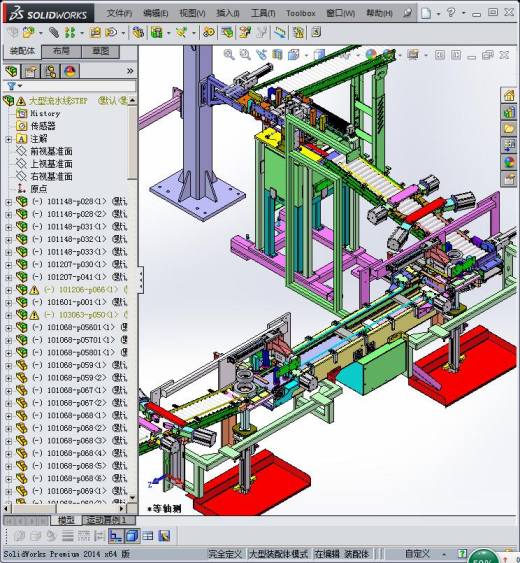Viewport: 520px width, 563px height.
Task: Click the Linear Component Pattern icon
Action: point(70,33)
